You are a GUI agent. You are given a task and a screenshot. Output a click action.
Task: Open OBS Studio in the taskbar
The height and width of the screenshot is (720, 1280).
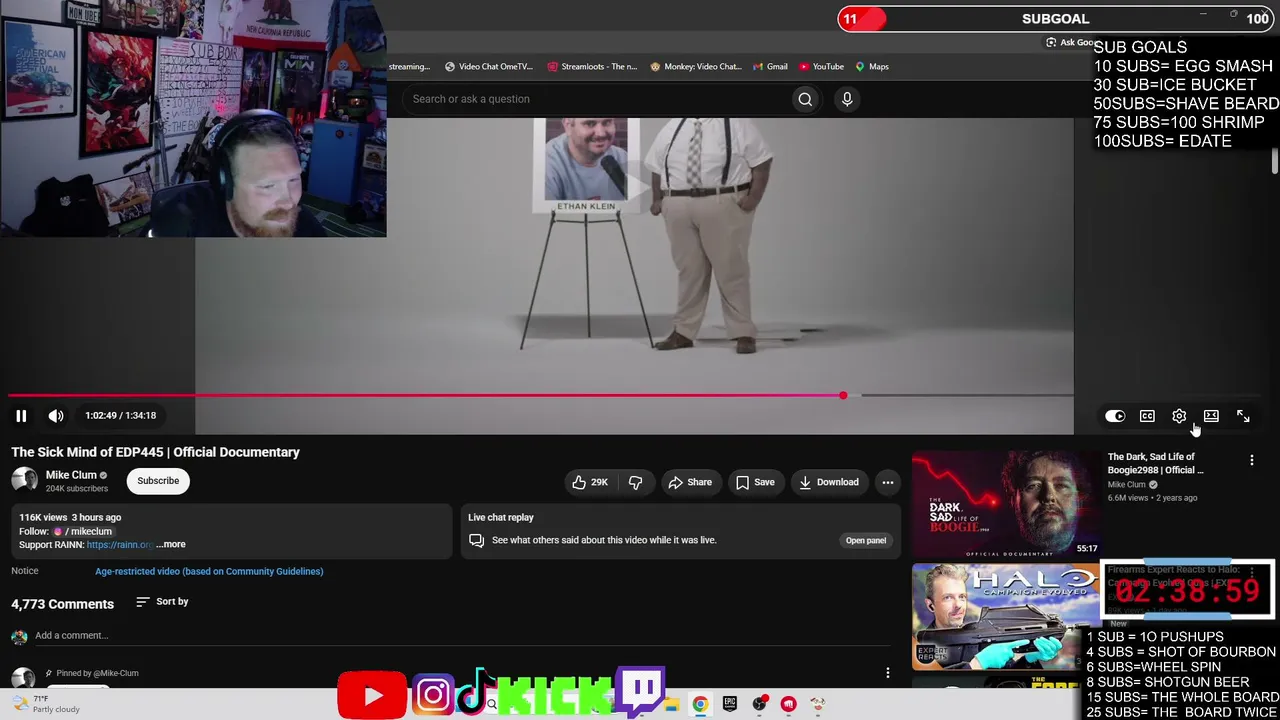[760, 704]
